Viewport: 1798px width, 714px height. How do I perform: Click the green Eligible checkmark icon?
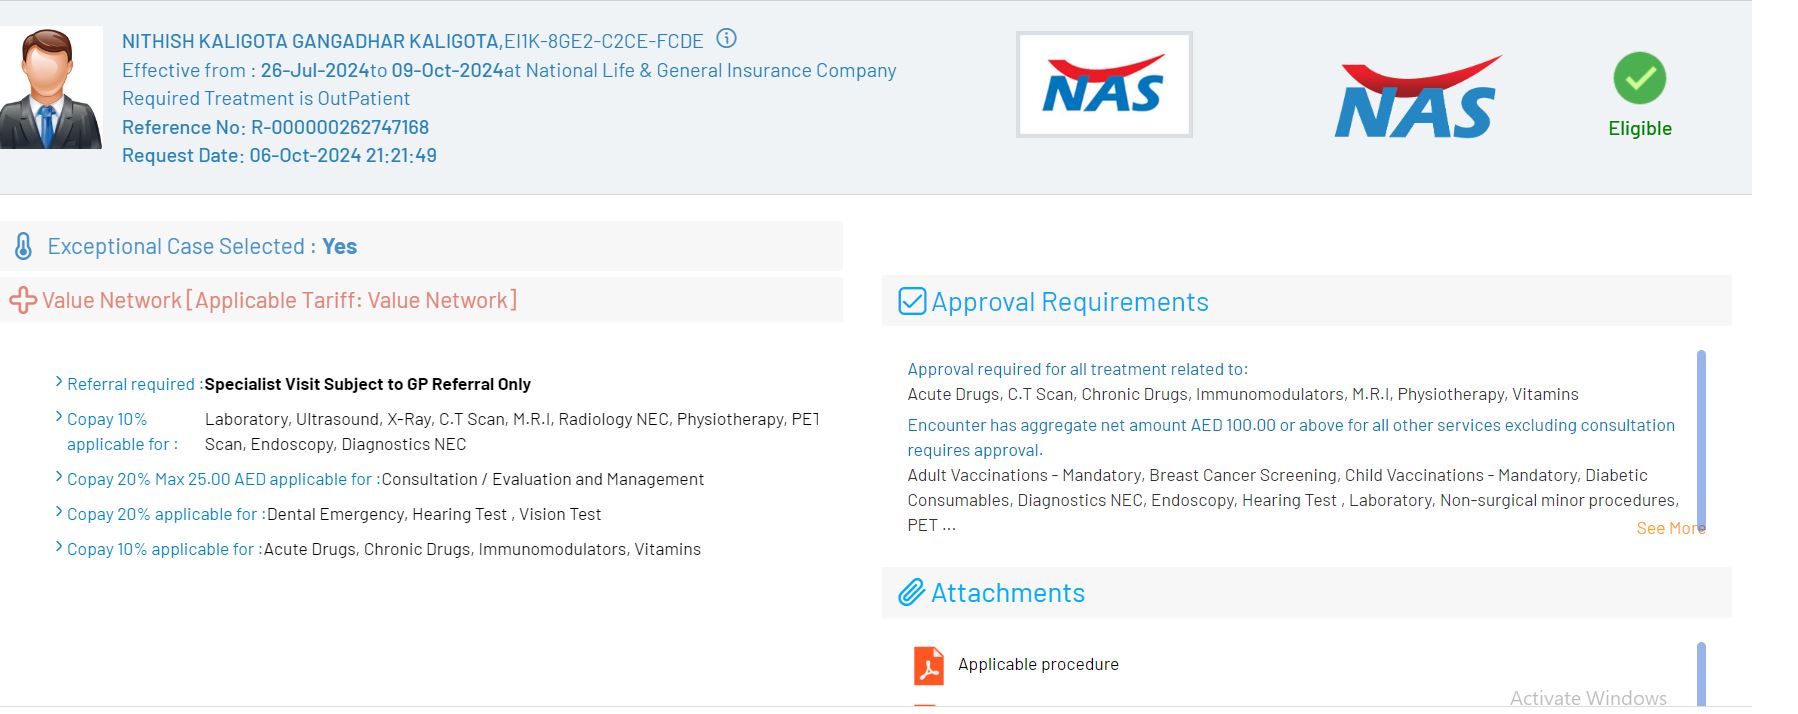(1639, 78)
